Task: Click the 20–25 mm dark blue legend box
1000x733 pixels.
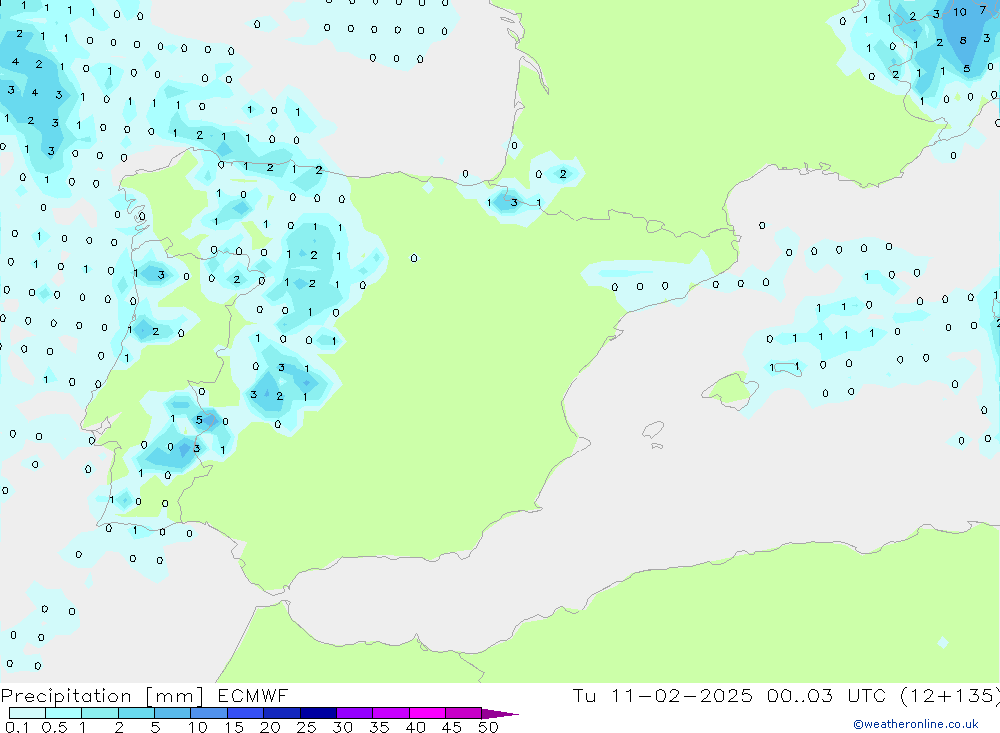Action: point(281,713)
